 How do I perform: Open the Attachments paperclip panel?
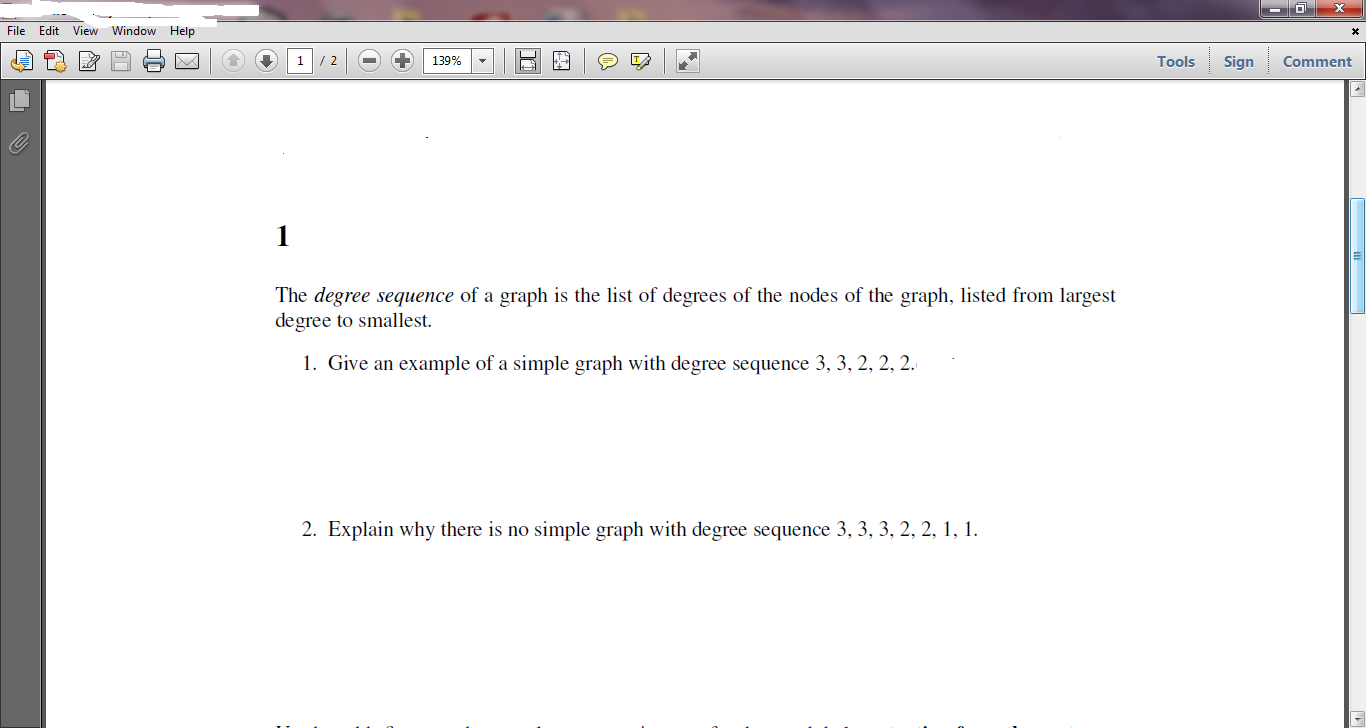[17, 141]
